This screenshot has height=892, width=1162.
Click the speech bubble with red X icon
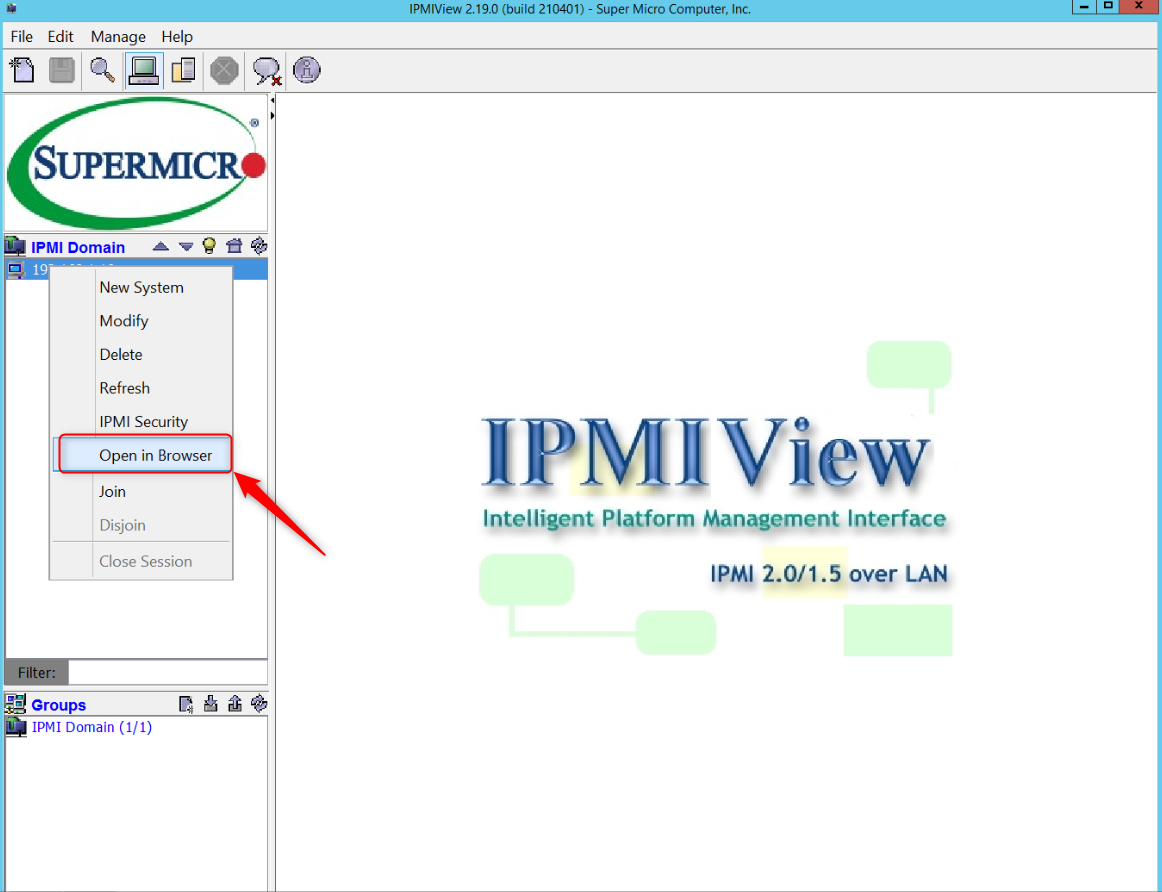pyautogui.click(x=266, y=70)
